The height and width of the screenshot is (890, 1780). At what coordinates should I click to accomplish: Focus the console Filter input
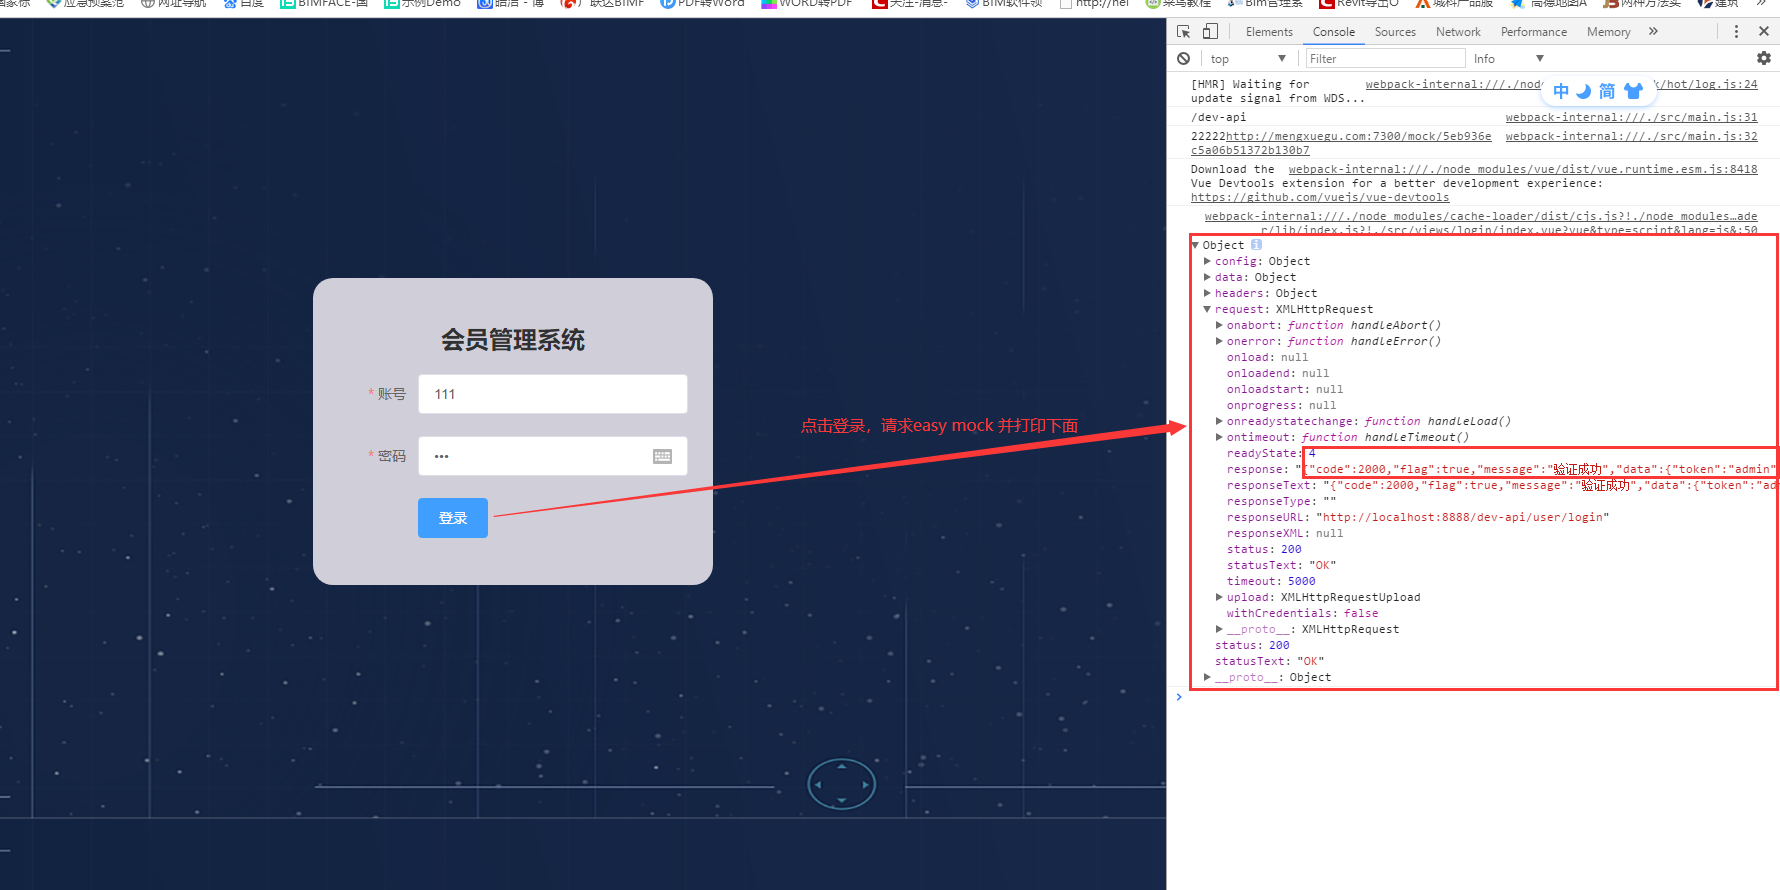click(1385, 59)
